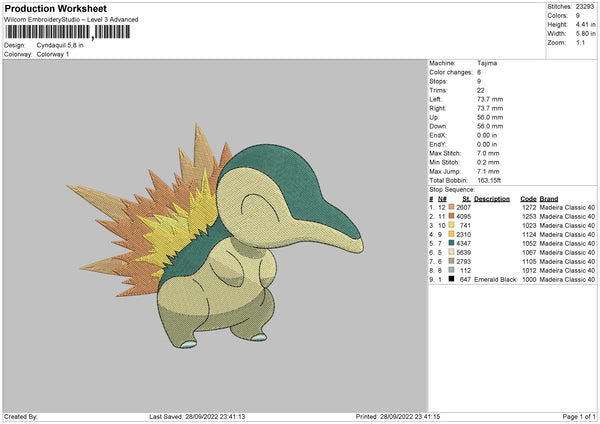Click the 'Code' column header
This screenshot has height=424, width=600.
528,199
